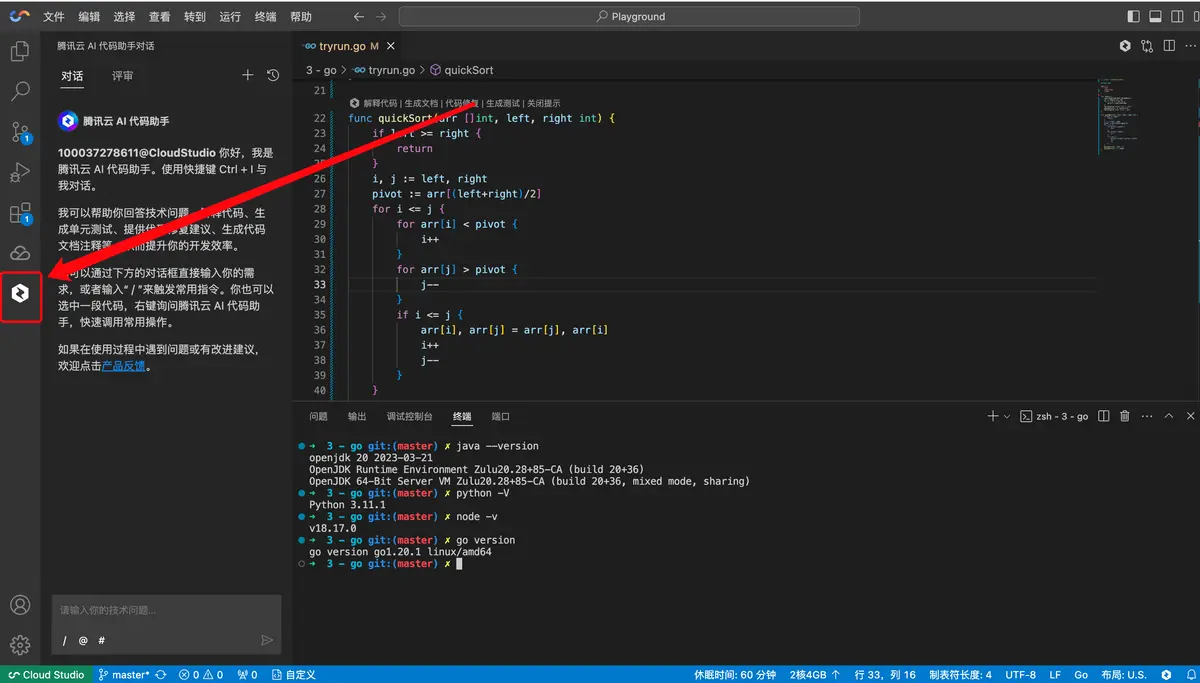Open the Source Control view
This screenshot has height=683, width=1200.
pyautogui.click(x=20, y=132)
